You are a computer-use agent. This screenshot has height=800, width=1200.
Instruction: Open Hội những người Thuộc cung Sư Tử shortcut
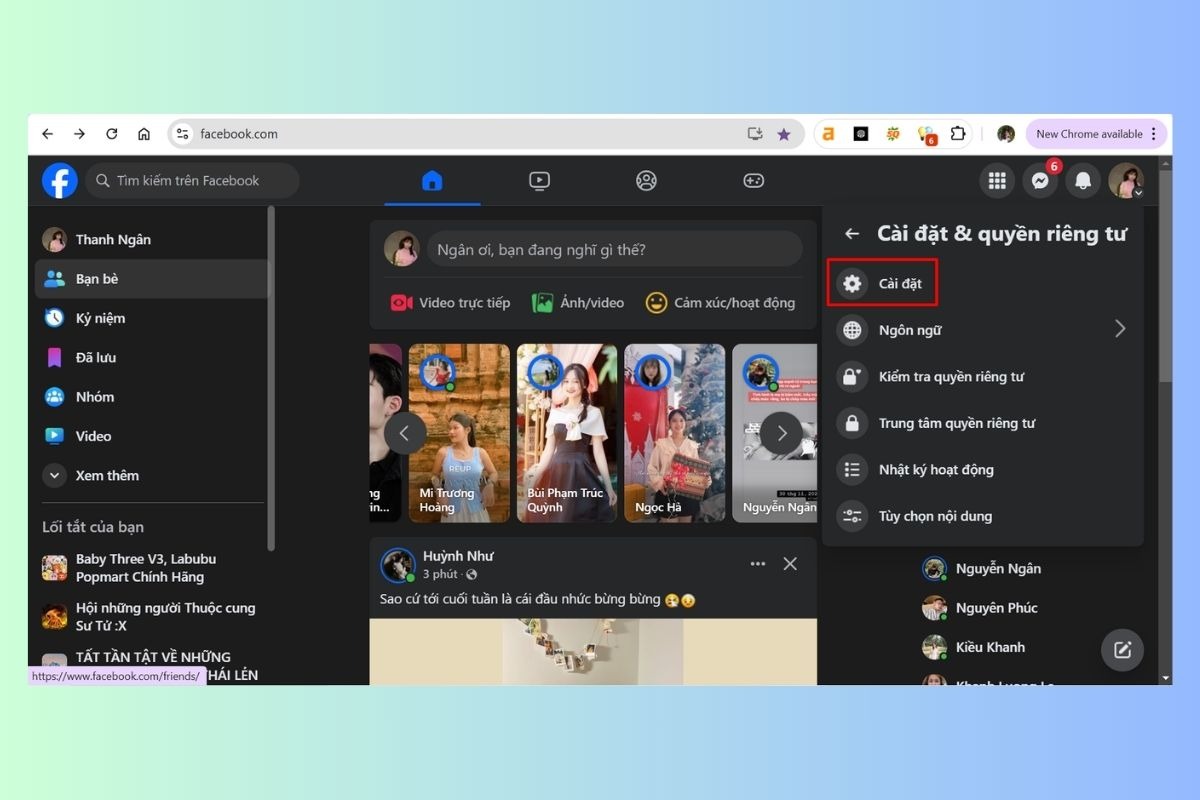coord(152,617)
